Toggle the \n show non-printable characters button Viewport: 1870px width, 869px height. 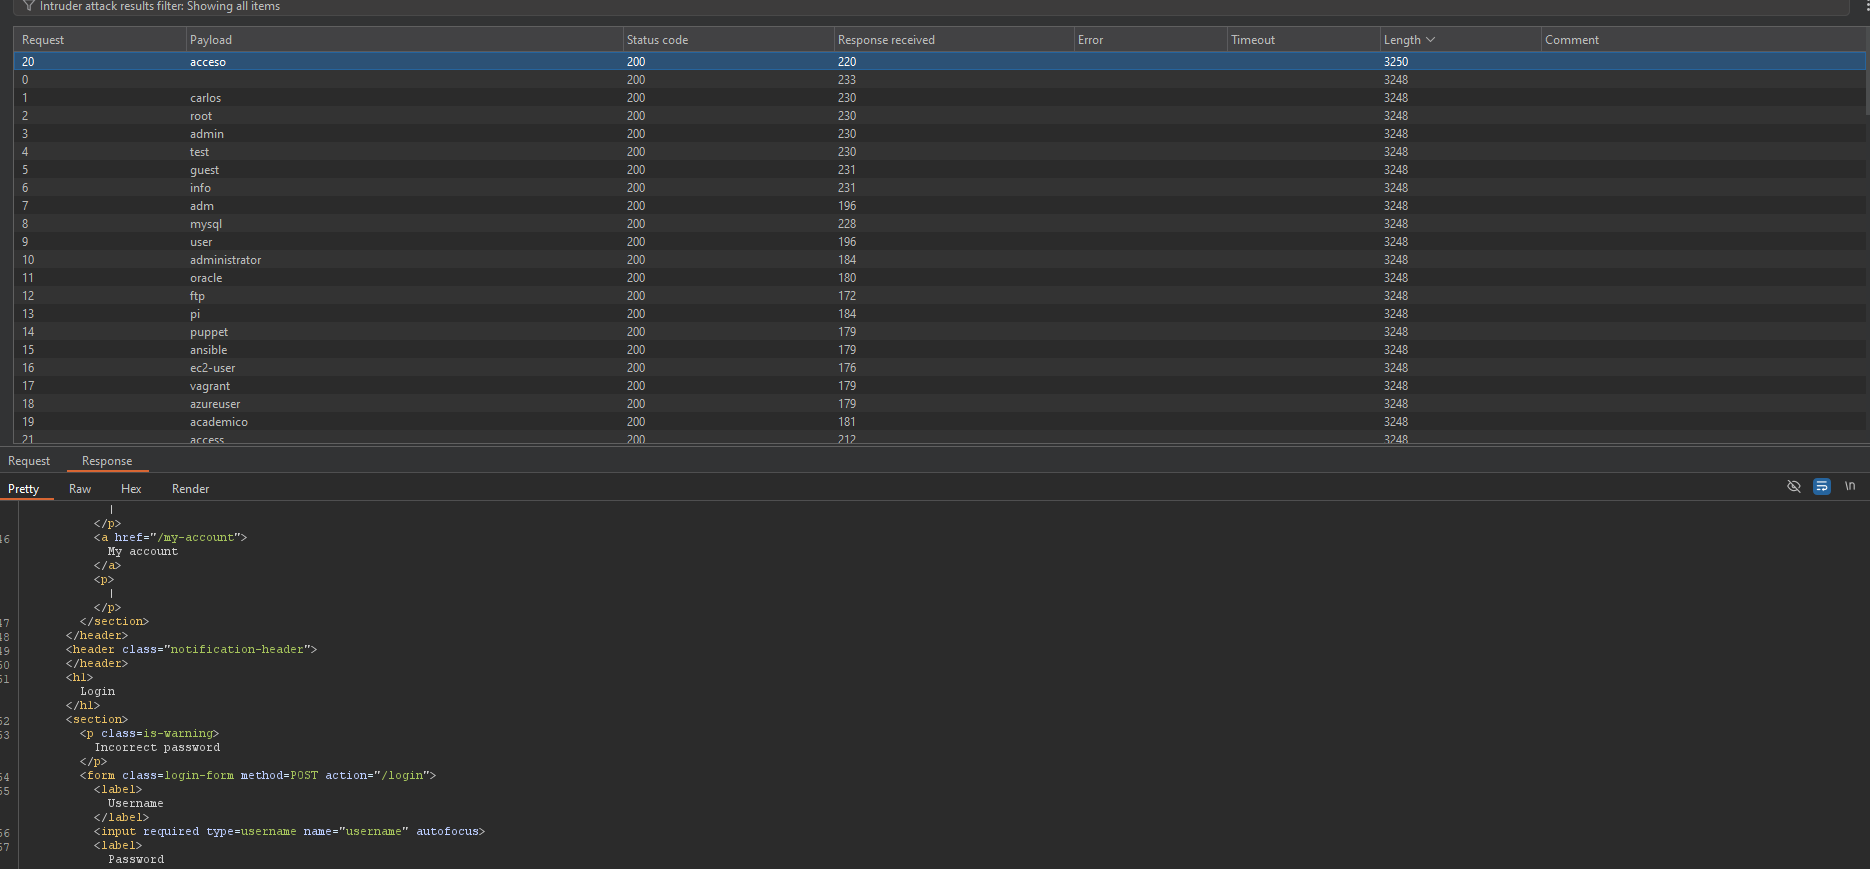[x=1849, y=486]
